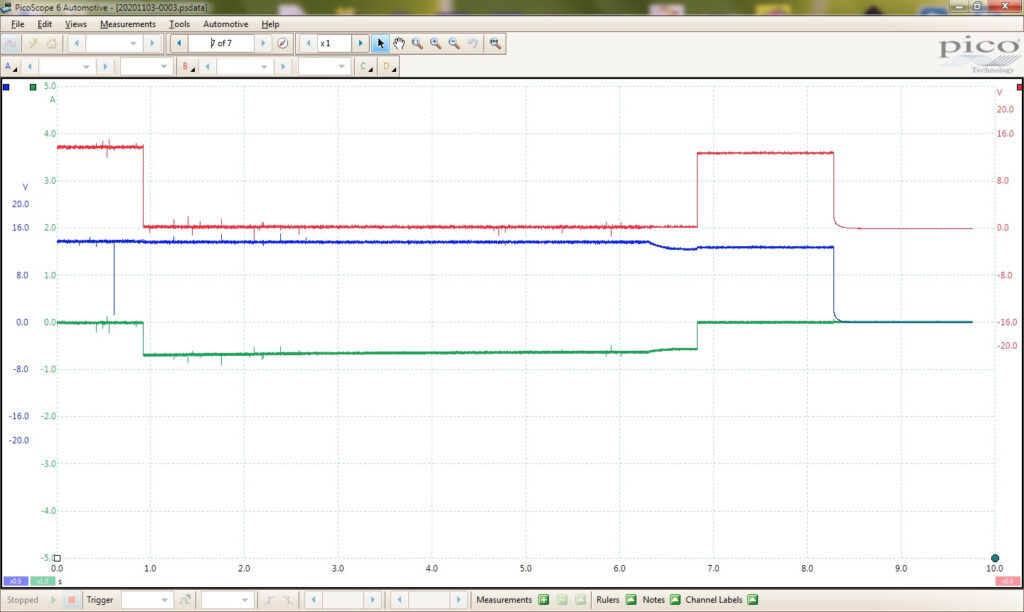The height and width of the screenshot is (612, 1024).
Task: Click previous timebase arrow
Action: tap(76, 44)
